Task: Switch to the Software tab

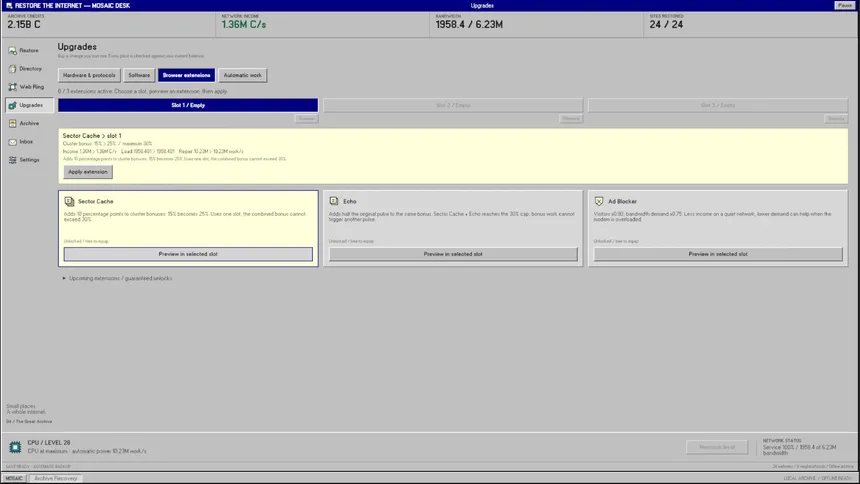Action: coord(139,75)
